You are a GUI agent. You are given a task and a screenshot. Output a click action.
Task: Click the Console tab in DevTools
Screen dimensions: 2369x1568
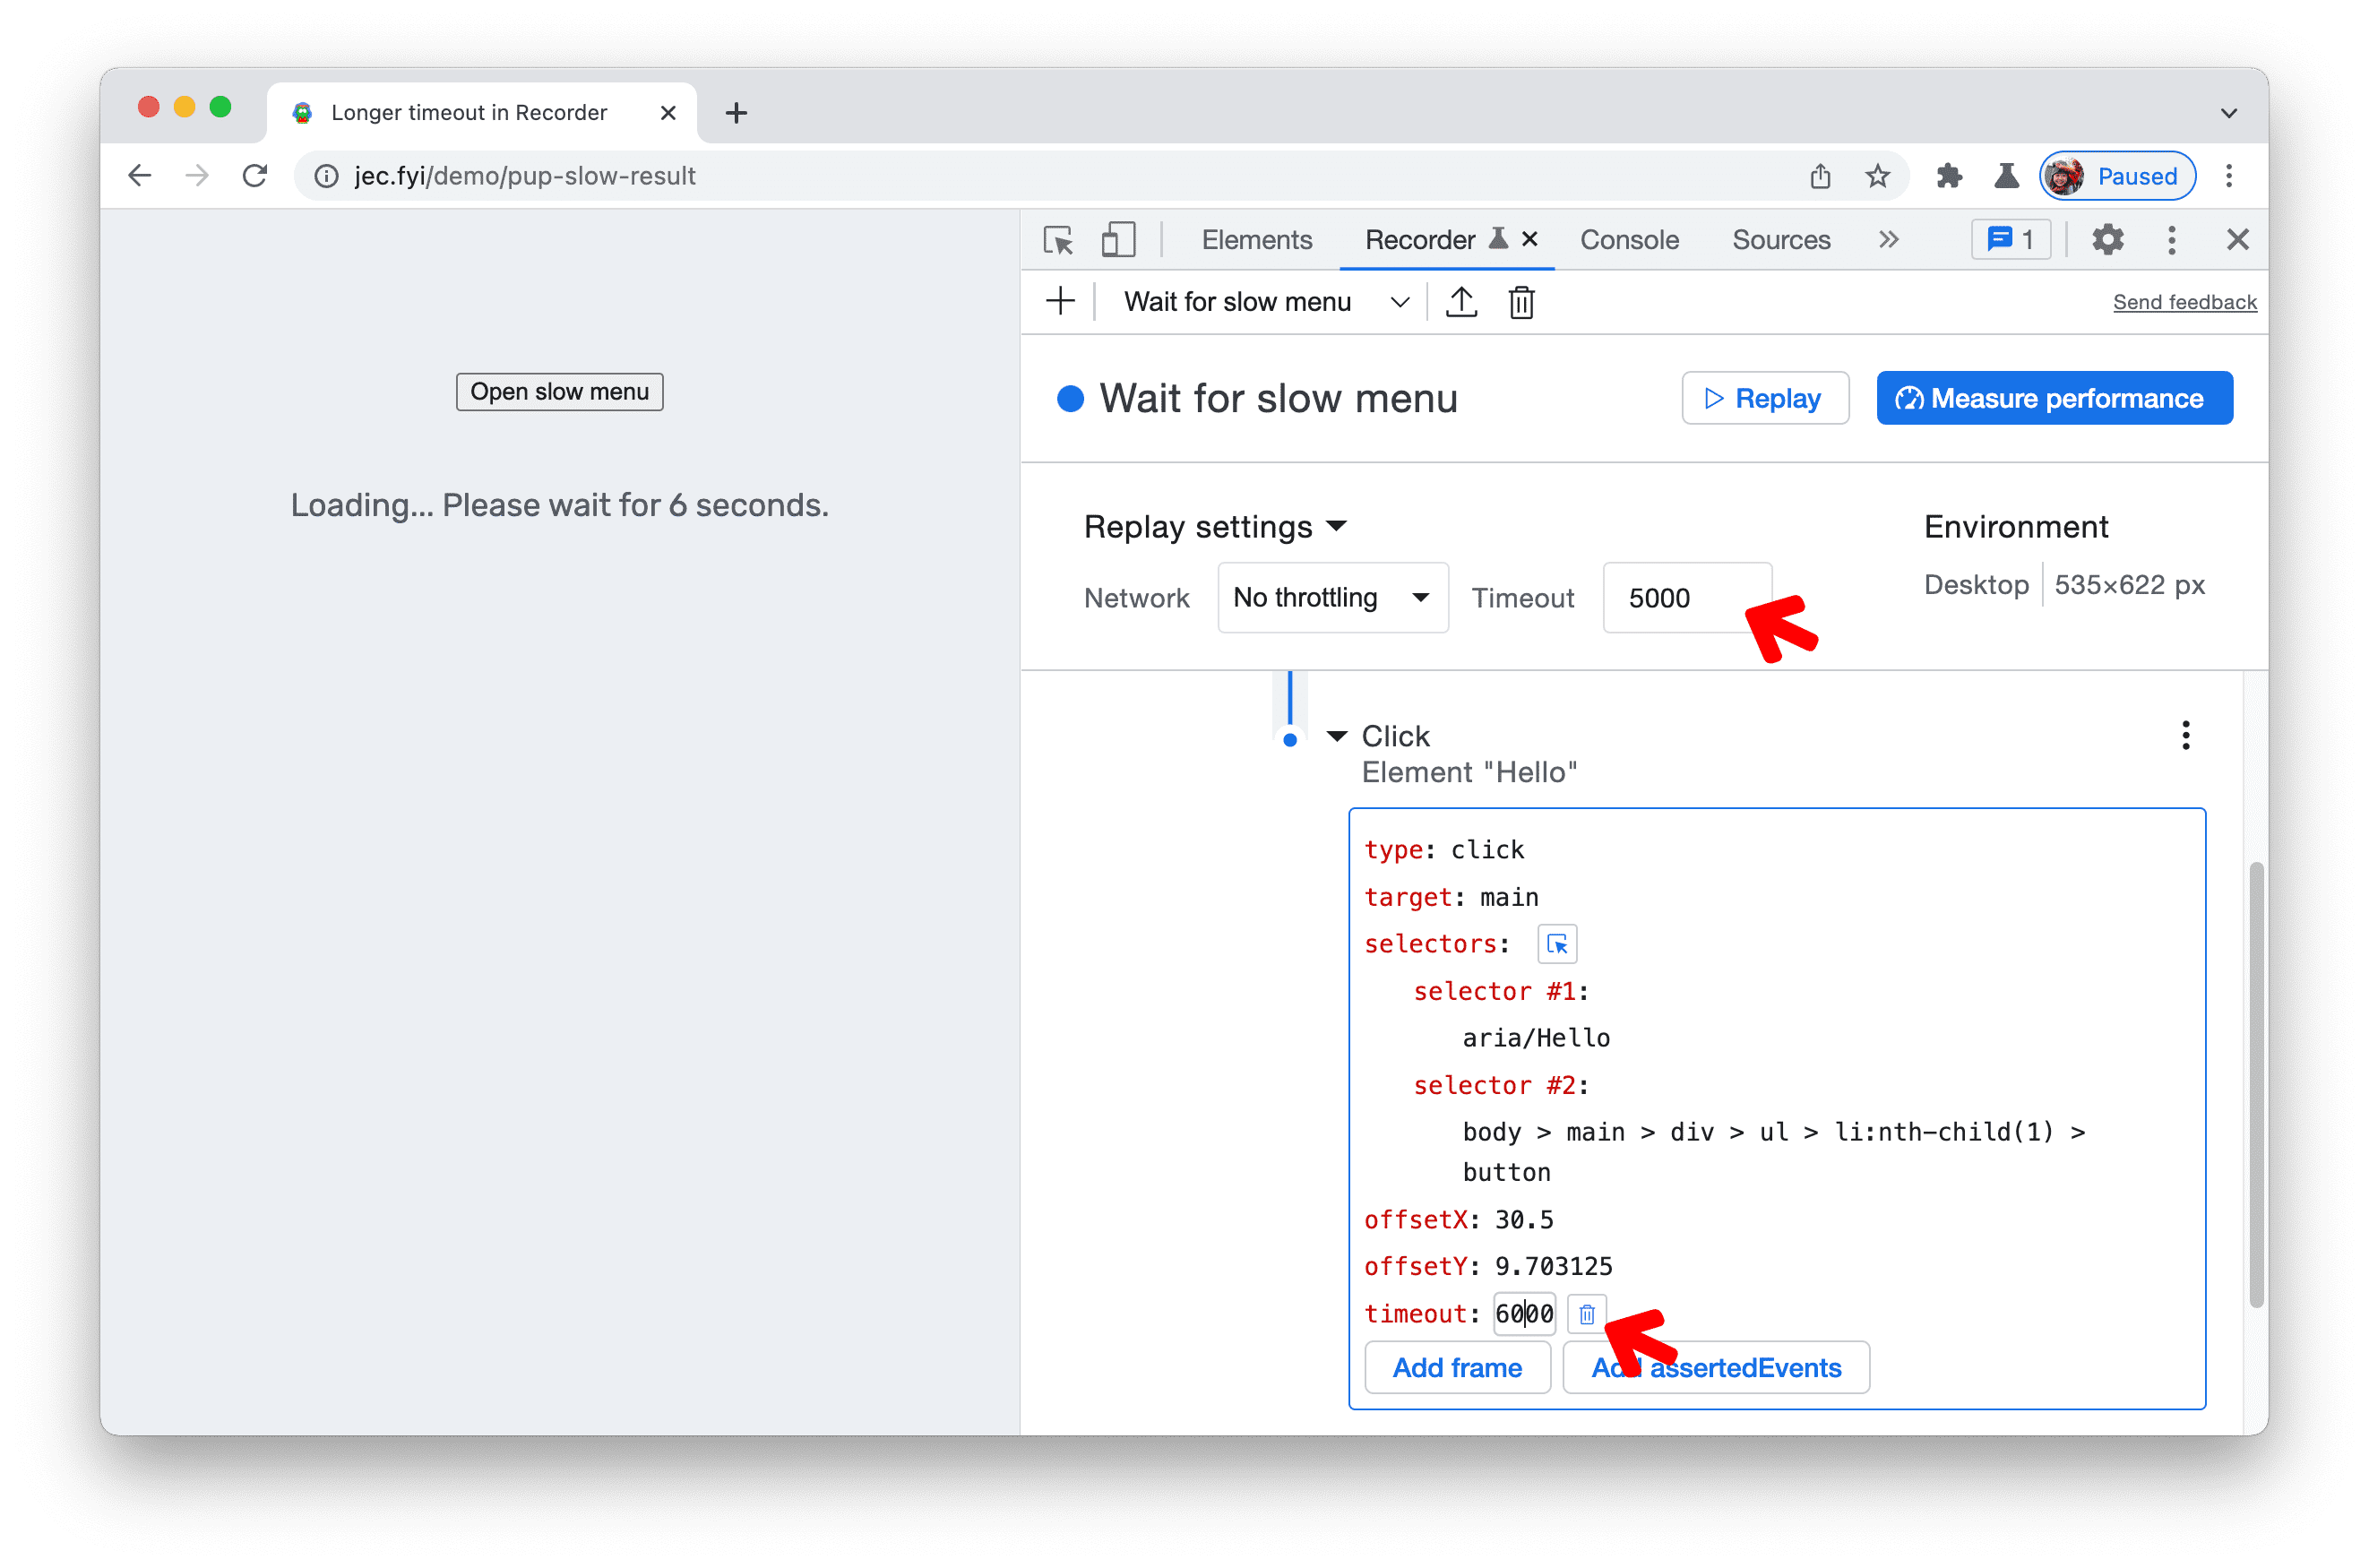point(1625,238)
